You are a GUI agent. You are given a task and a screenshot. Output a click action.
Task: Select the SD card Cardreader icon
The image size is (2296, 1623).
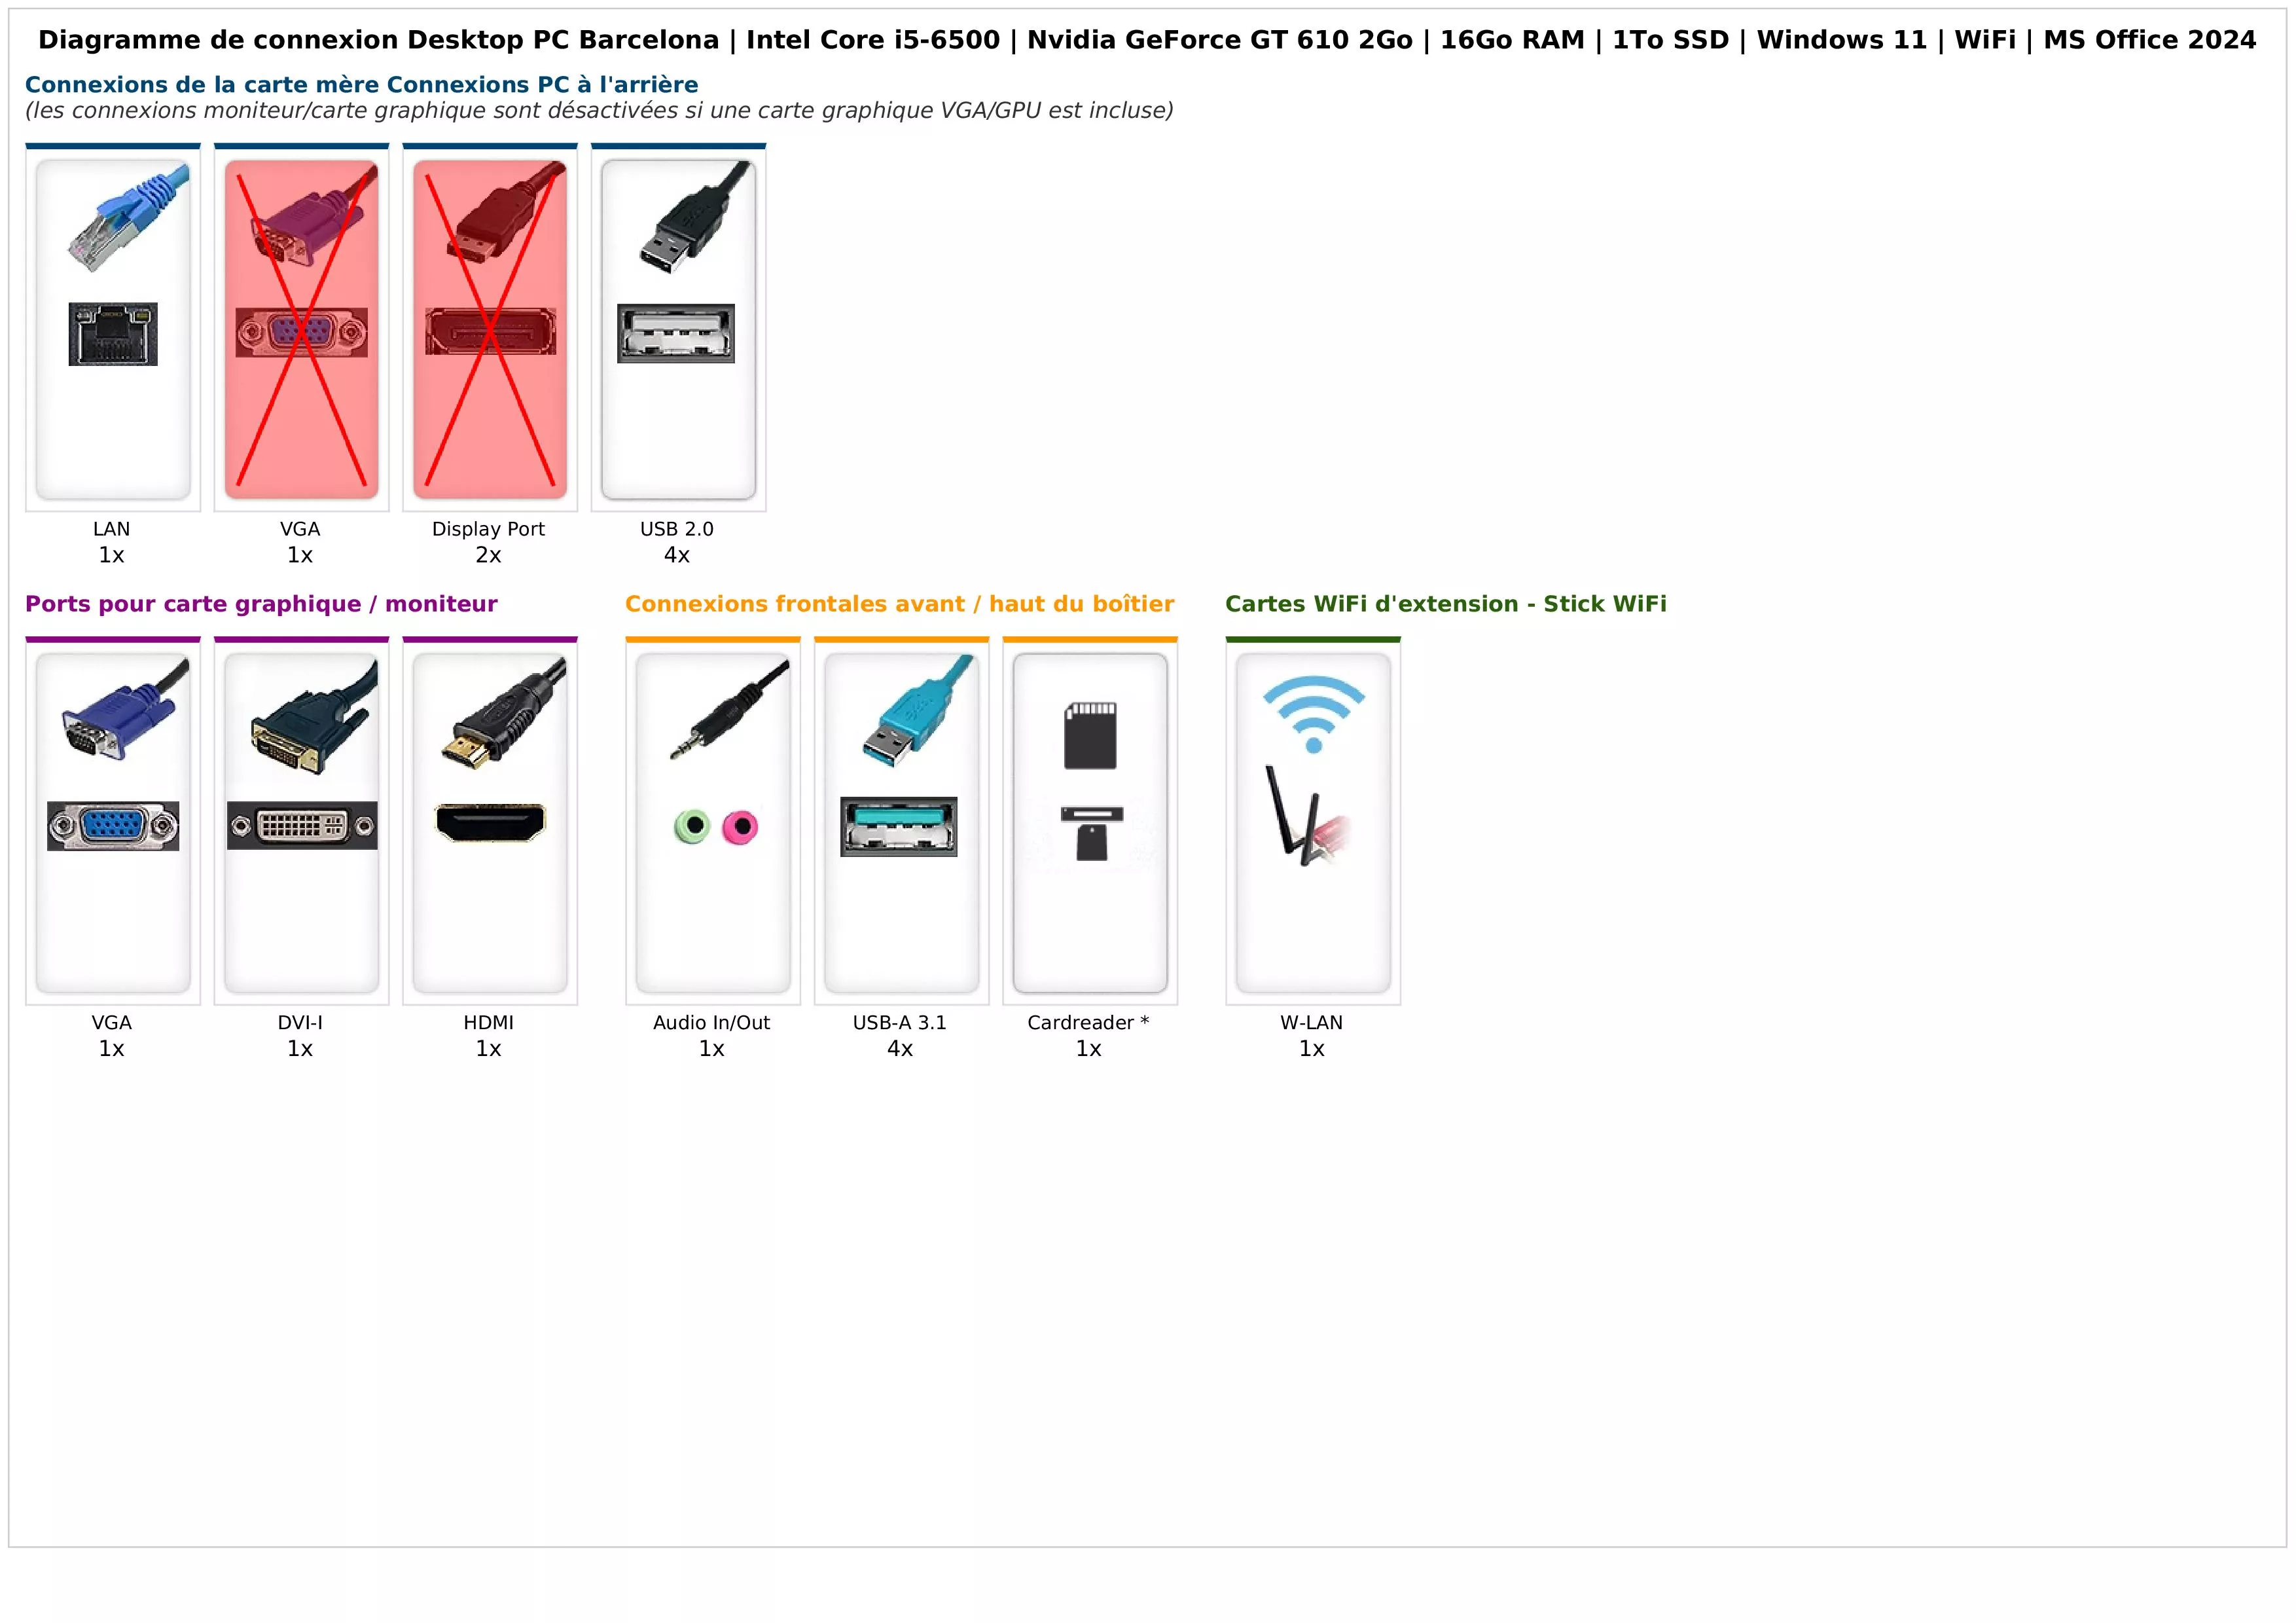[x=1090, y=735]
